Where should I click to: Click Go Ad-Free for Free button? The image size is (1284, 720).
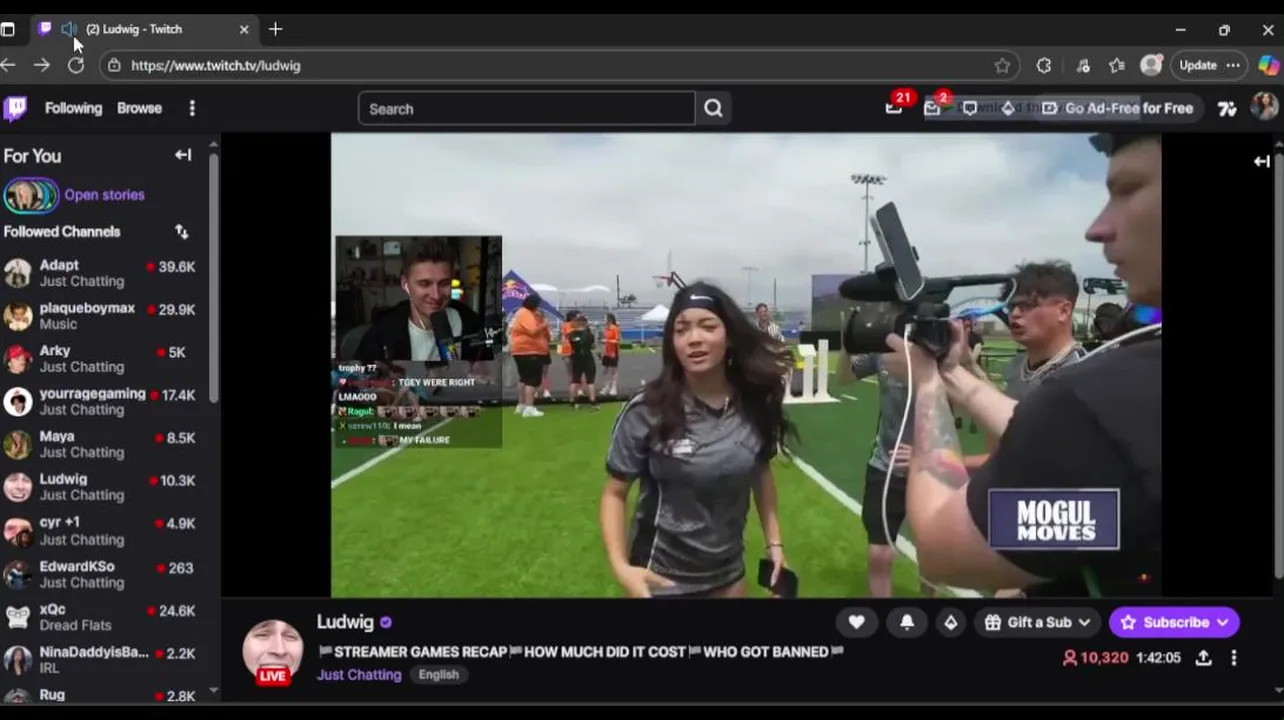coord(1117,108)
